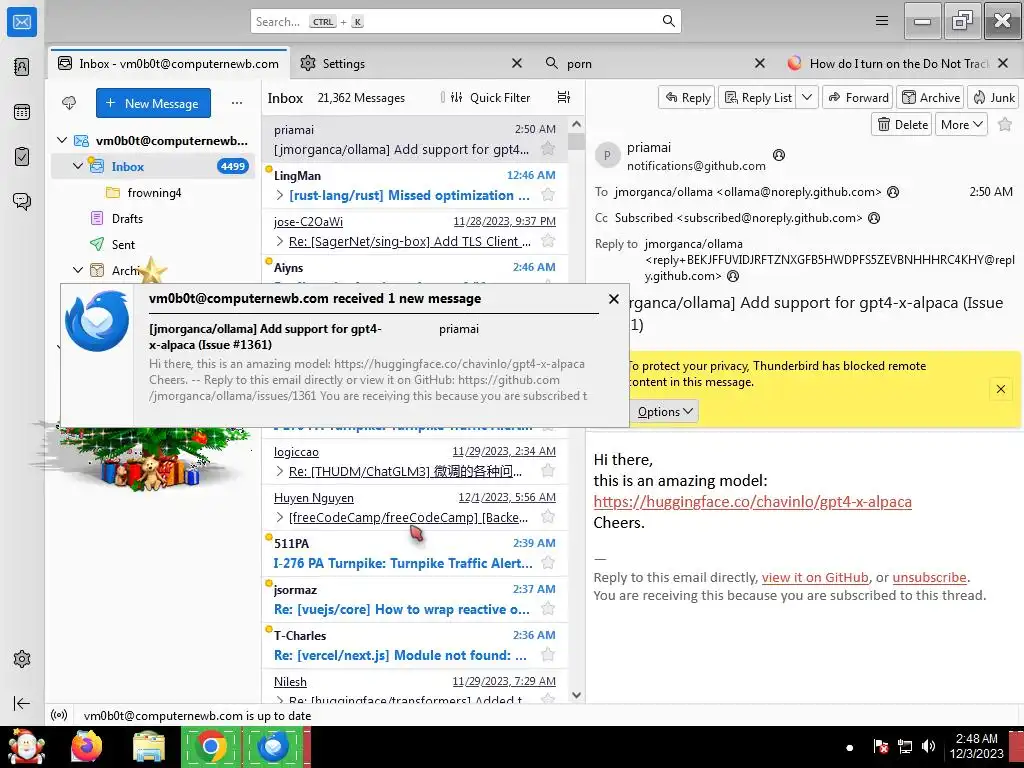
Task: Star the LingMan rust-lang message
Action: coord(548,195)
